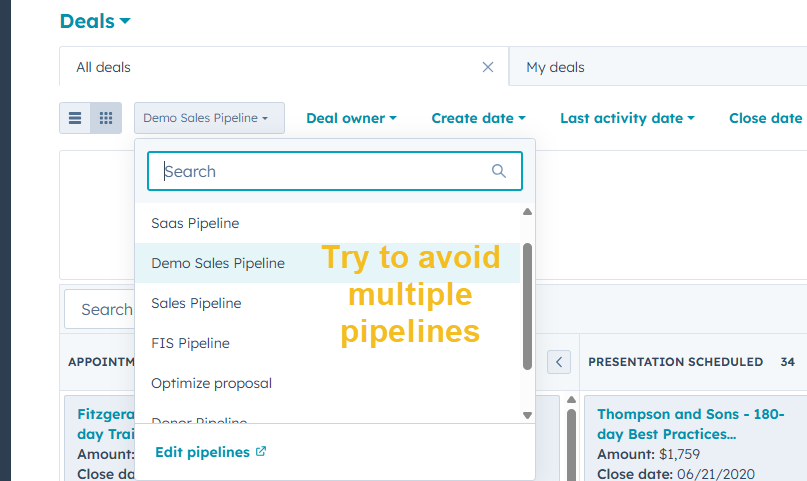Image resolution: width=807 pixels, height=481 pixels.
Task: Open the Last activity date filter
Action: tap(627, 118)
